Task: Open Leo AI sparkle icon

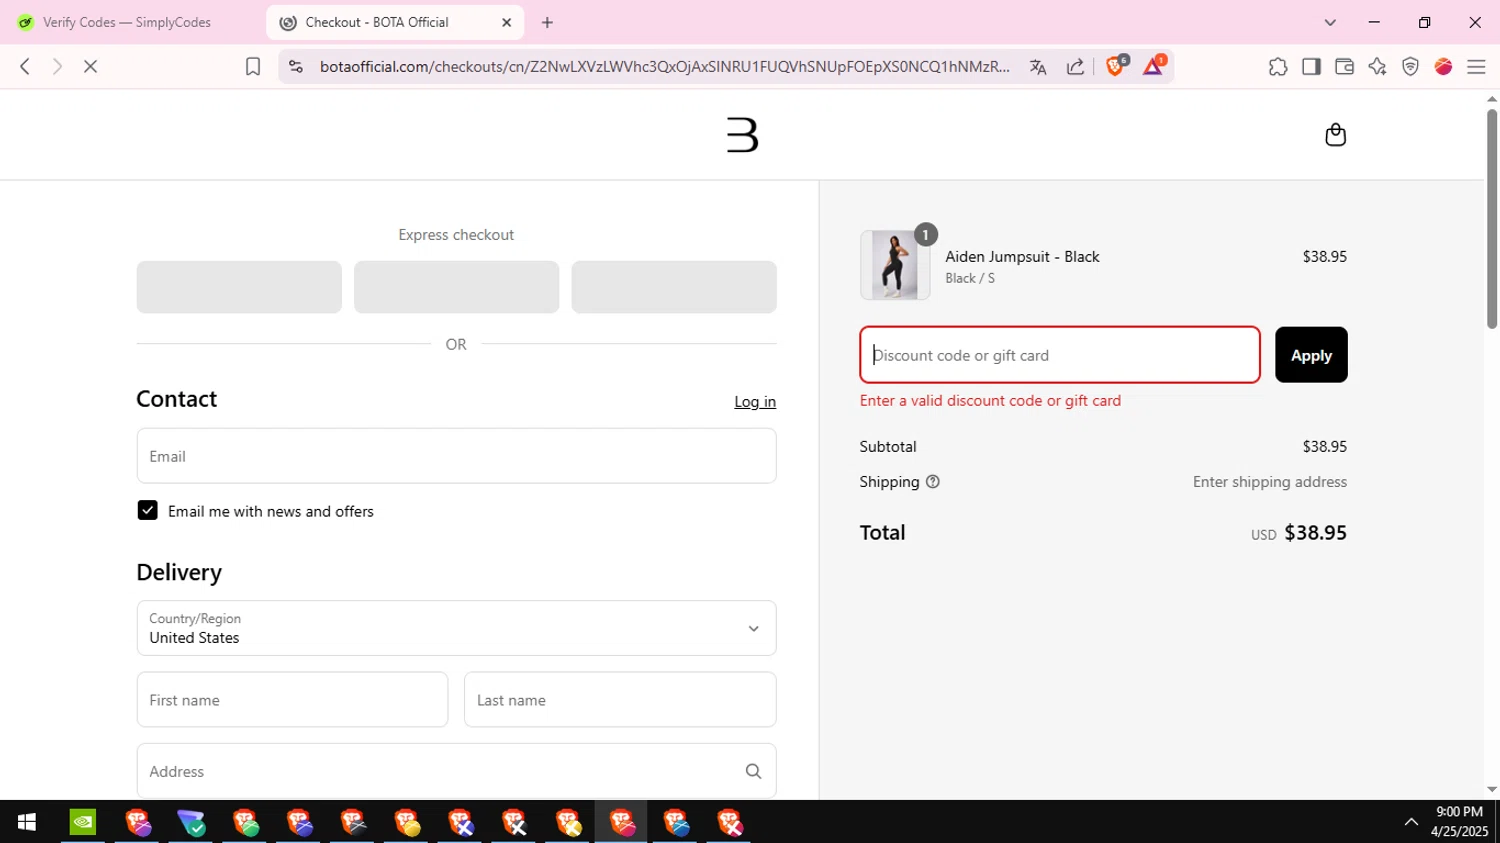Action: (x=1377, y=67)
